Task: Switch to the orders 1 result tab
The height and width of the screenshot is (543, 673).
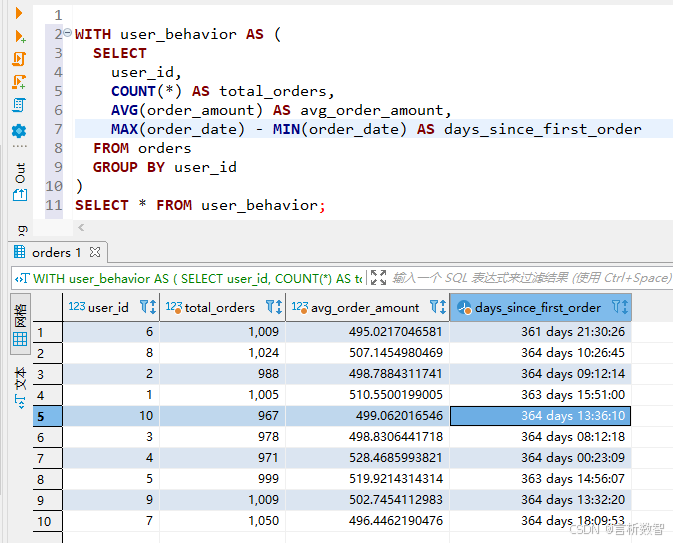Action: [x=56, y=252]
